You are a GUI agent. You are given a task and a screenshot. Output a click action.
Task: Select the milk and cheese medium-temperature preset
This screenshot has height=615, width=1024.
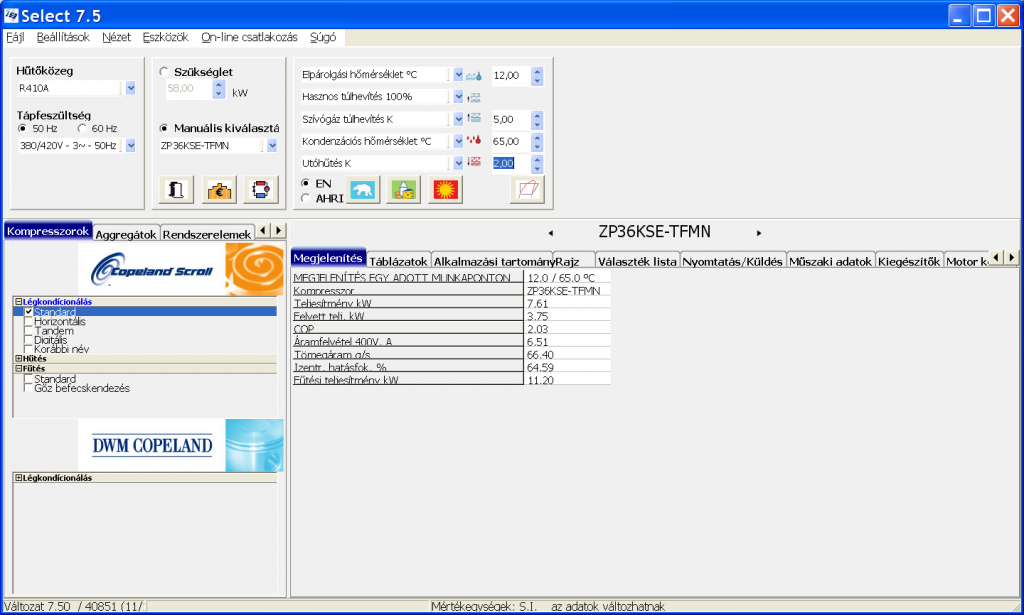point(404,190)
